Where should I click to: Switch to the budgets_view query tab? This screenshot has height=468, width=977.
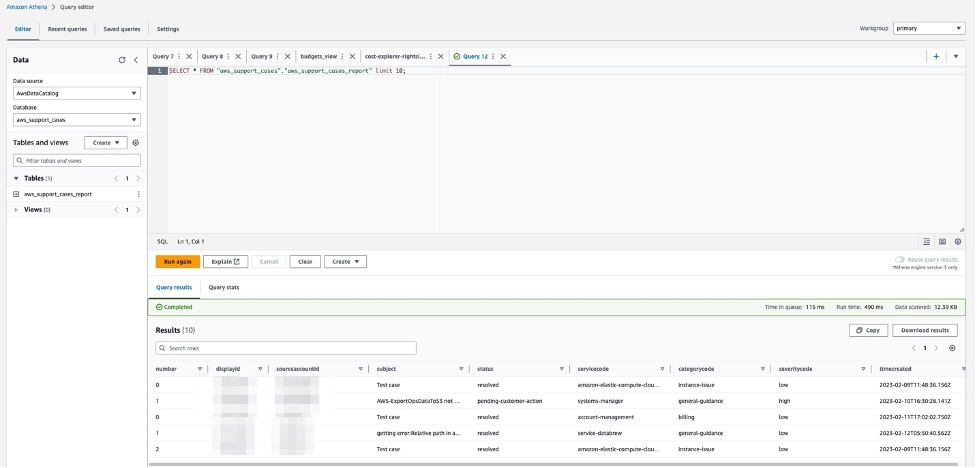(318, 57)
